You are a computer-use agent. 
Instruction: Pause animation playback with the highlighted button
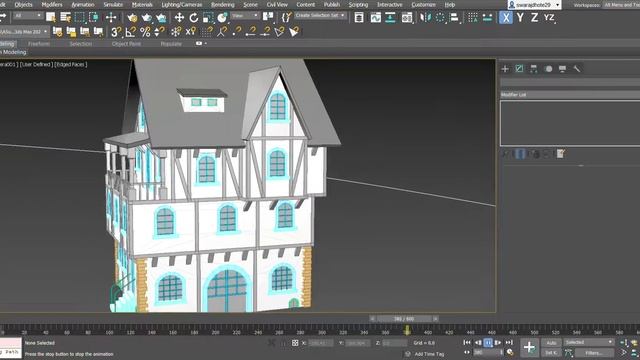[488, 343]
